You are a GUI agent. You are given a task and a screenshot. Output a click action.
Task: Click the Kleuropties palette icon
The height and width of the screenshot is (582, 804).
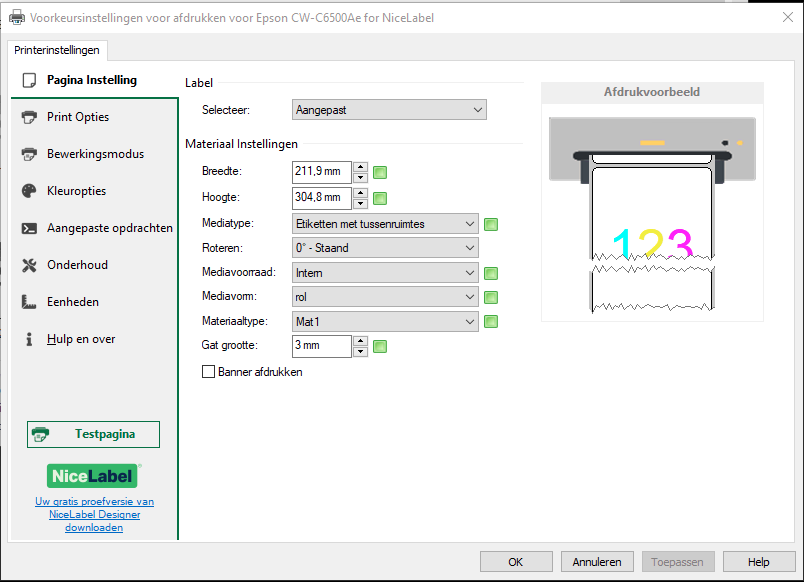[29, 191]
